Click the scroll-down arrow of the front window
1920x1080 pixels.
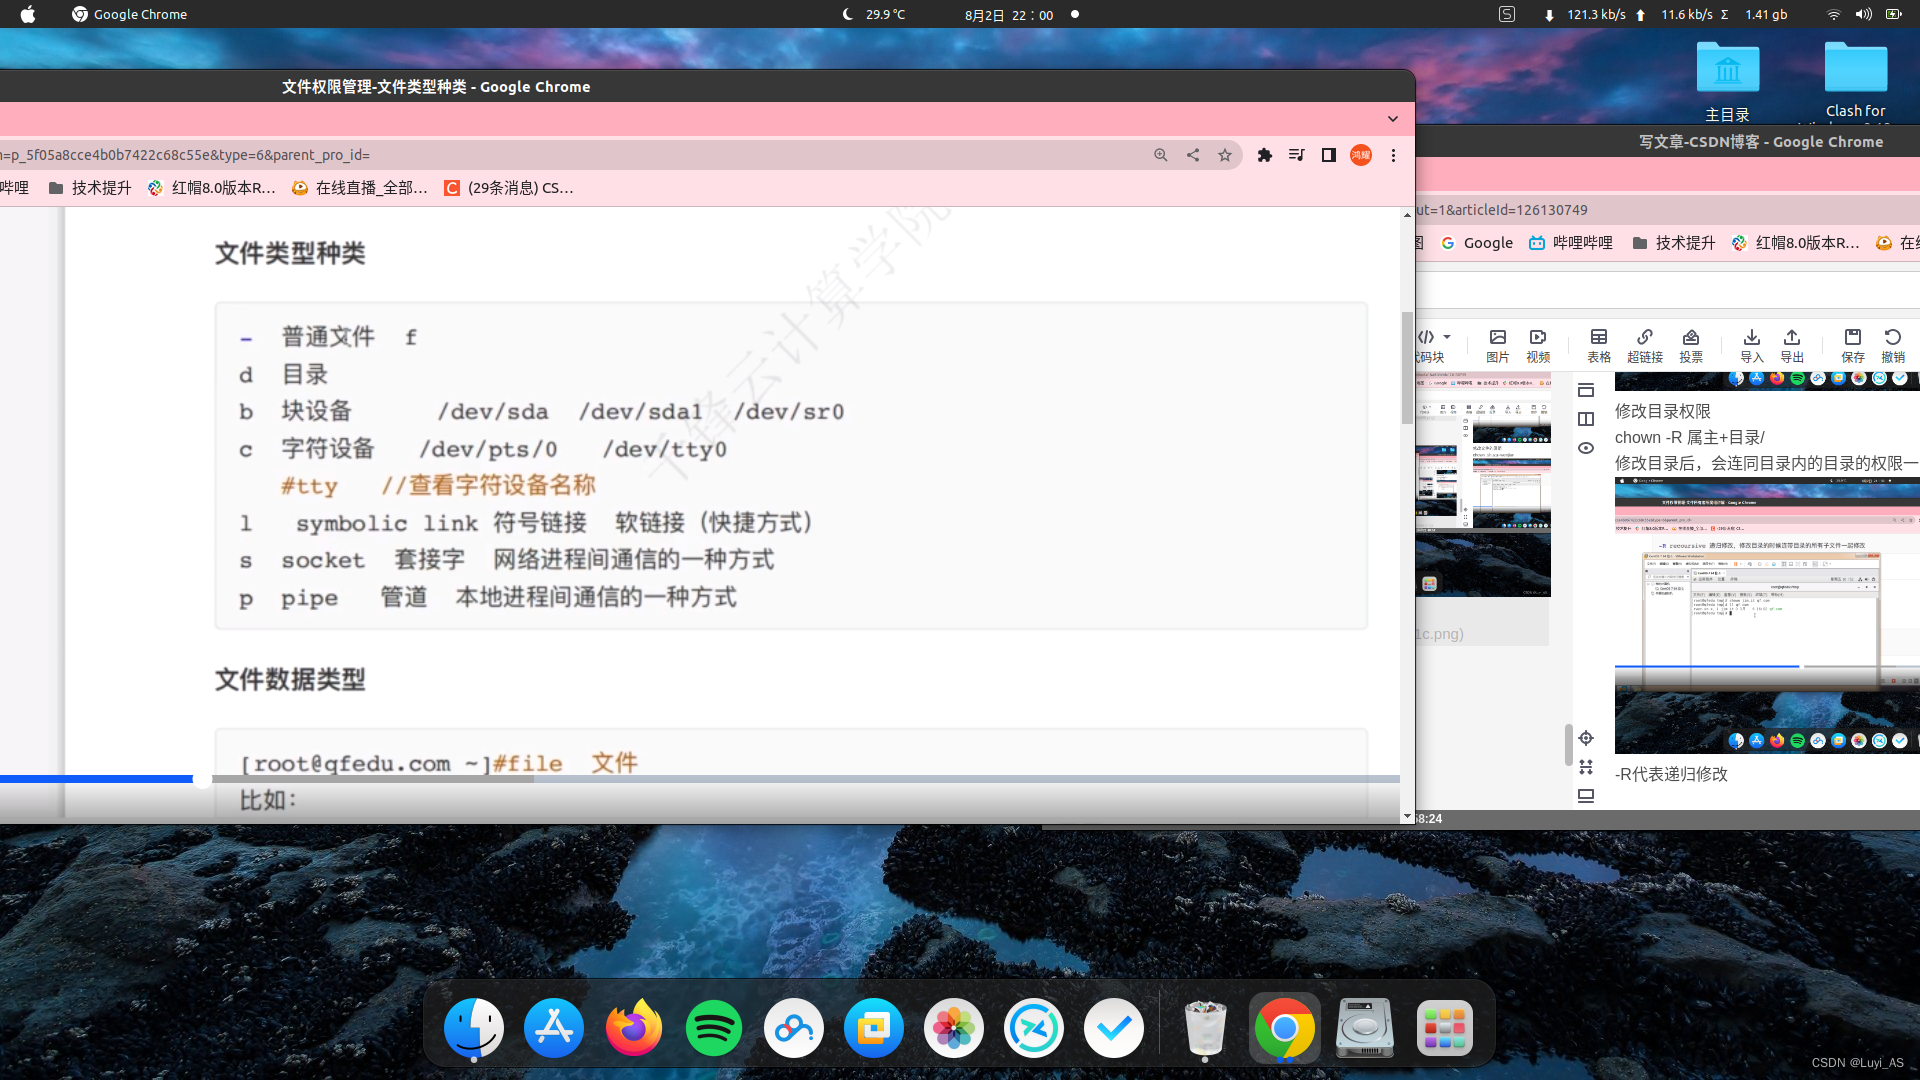(1407, 817)
